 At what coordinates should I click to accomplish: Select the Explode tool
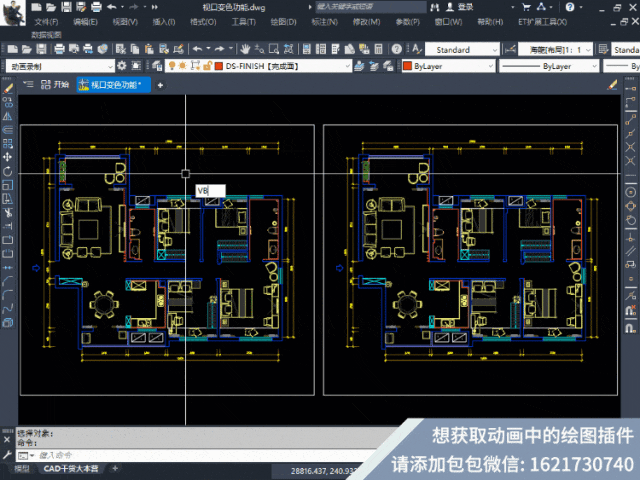(x=8, y=323)
